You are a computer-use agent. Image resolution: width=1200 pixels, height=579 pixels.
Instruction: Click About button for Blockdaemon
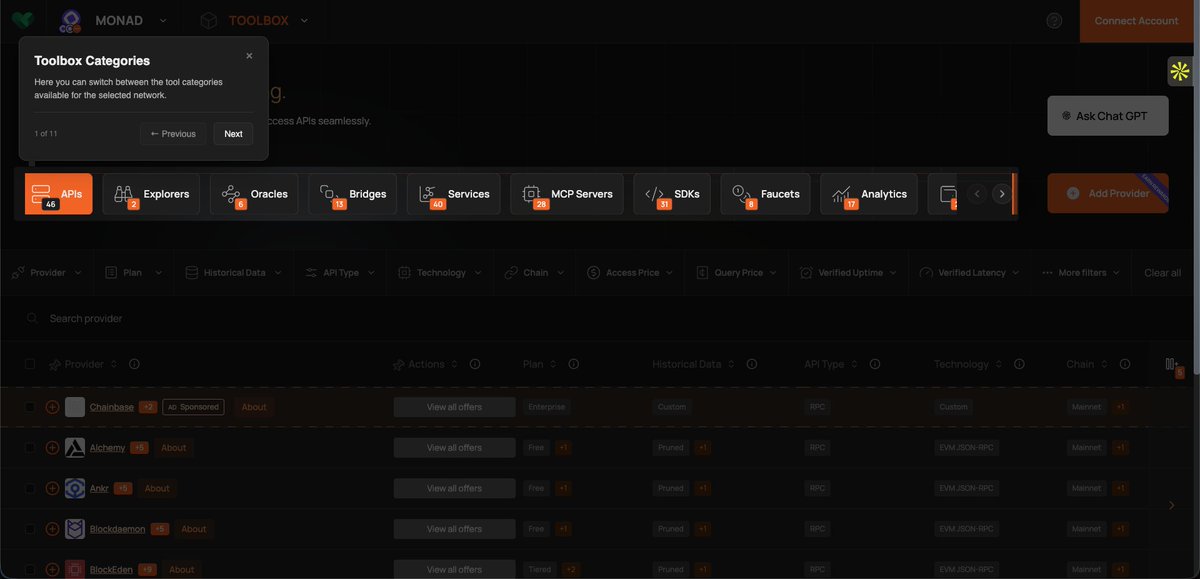tap(194, 529)
